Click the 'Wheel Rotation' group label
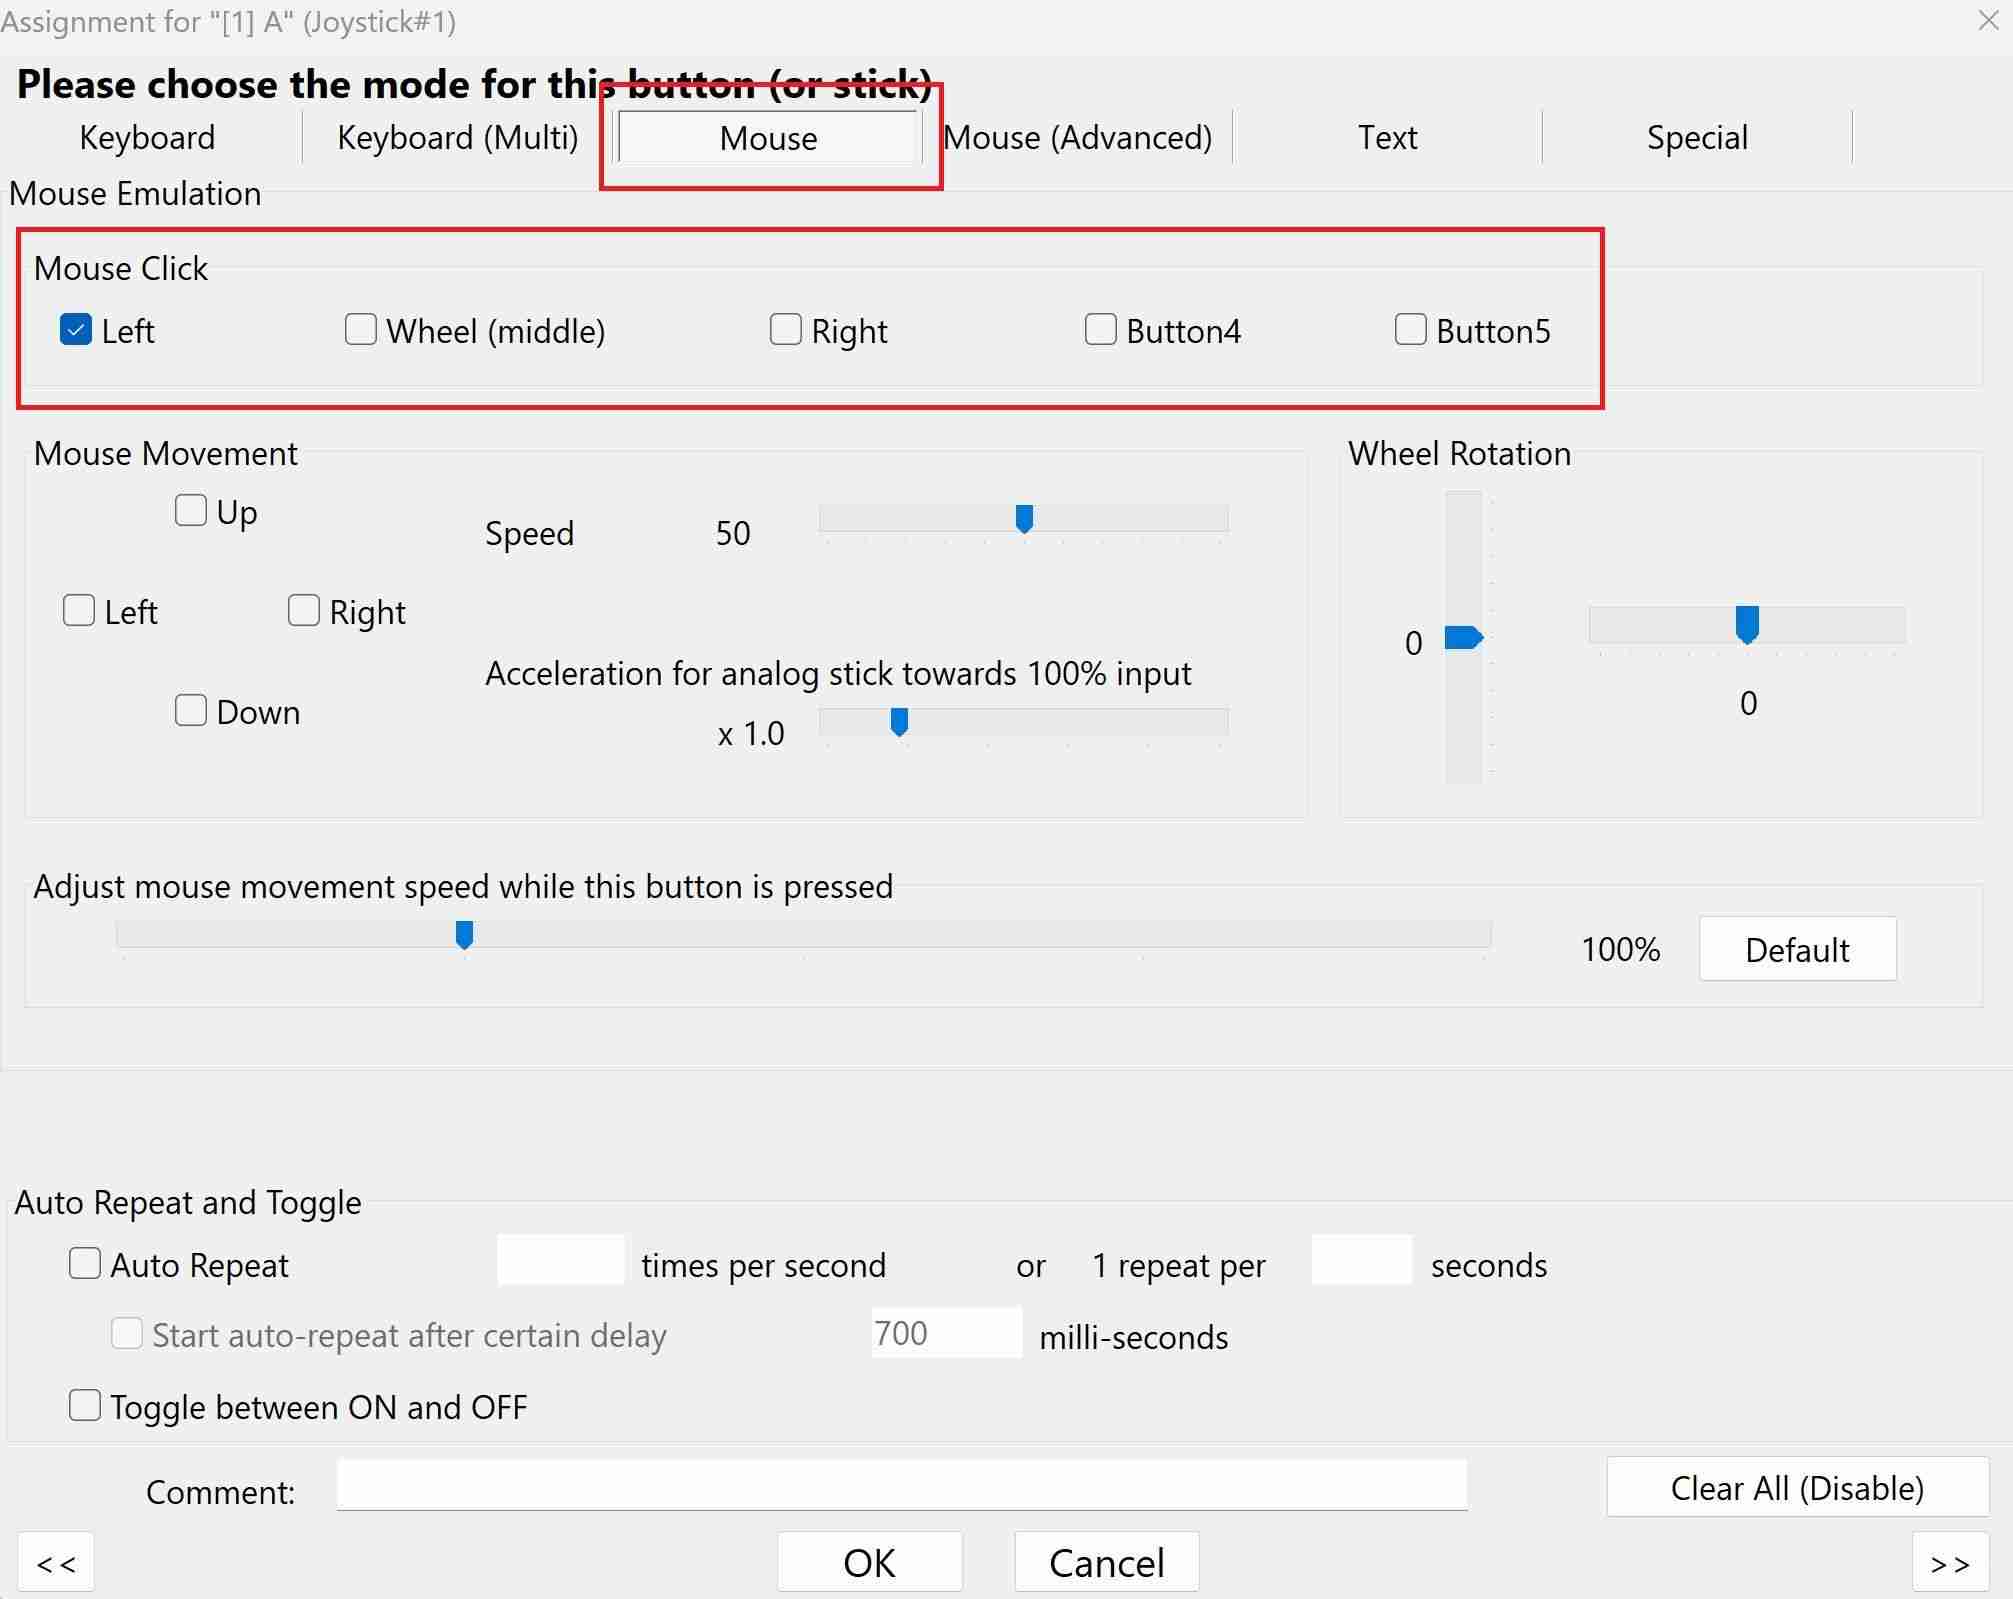The height and width of the screenshot is (1599, 2013). coord(1459,453)
